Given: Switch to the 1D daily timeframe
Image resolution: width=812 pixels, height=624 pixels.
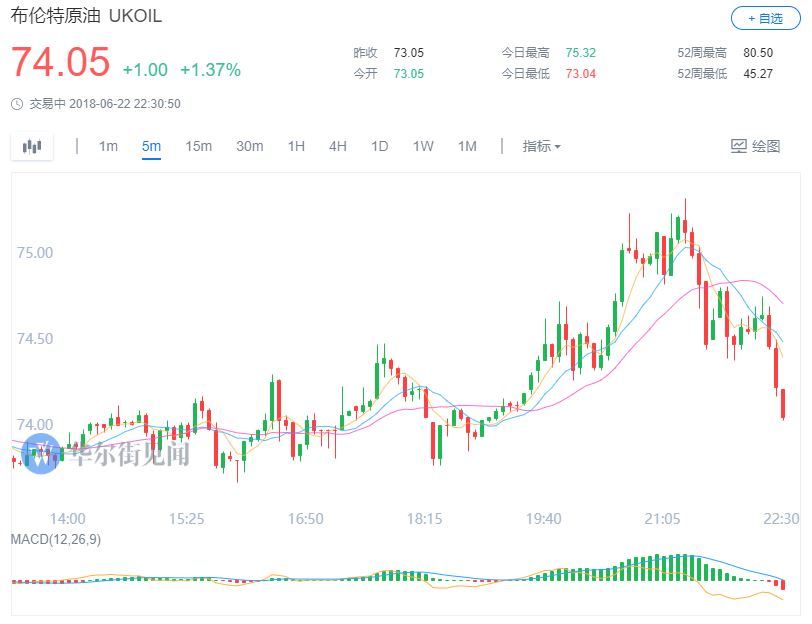Looking at the screenshot, I should pyautogui.click(x=379, y=145).
